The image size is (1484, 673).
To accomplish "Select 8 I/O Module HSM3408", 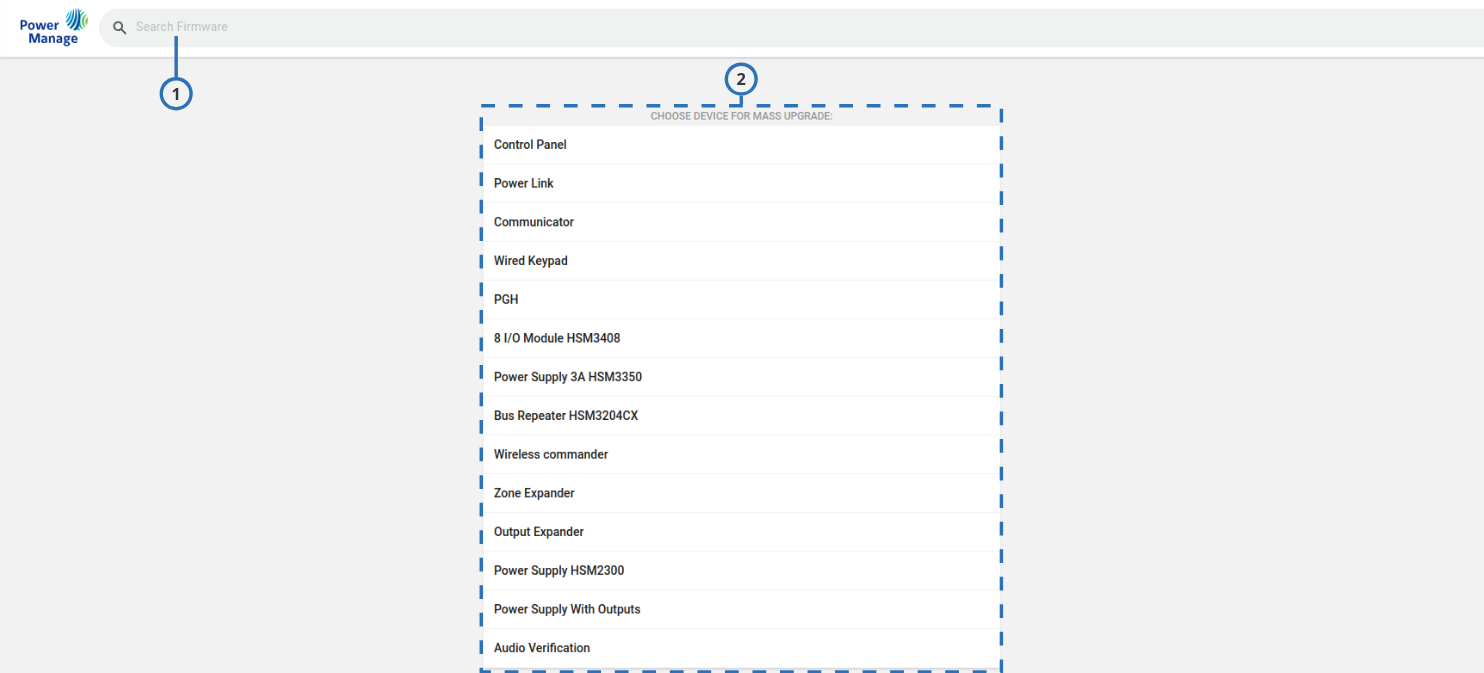I will [740, 338].
